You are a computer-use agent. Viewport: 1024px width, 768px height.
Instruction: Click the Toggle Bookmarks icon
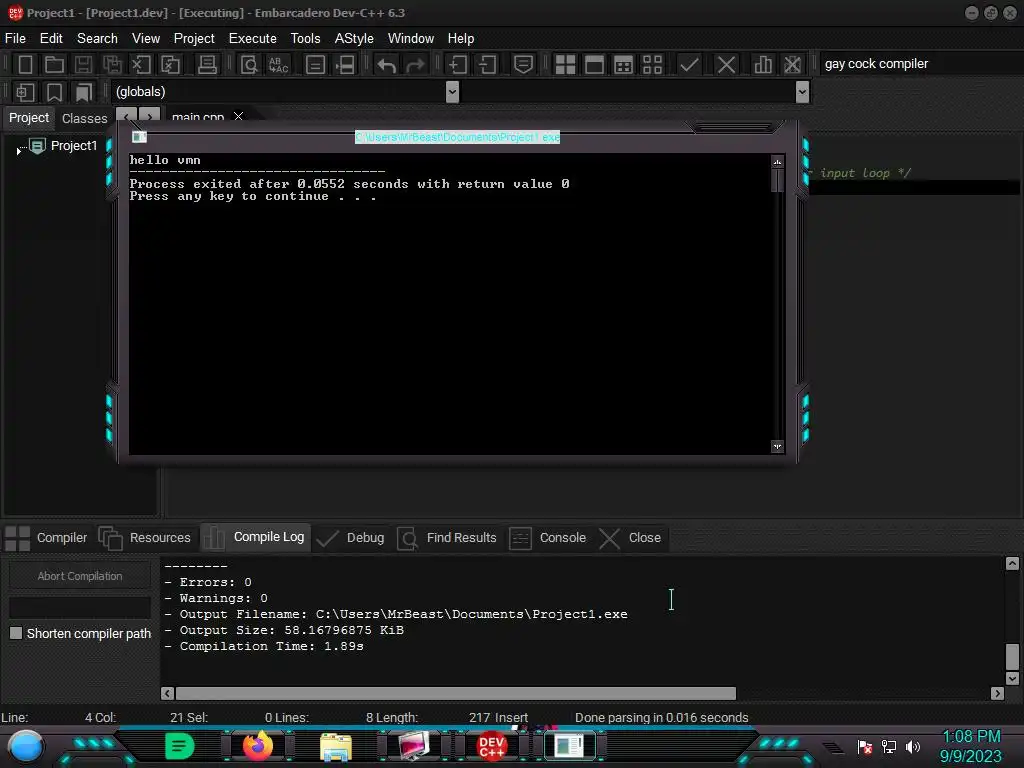(54, 92)
